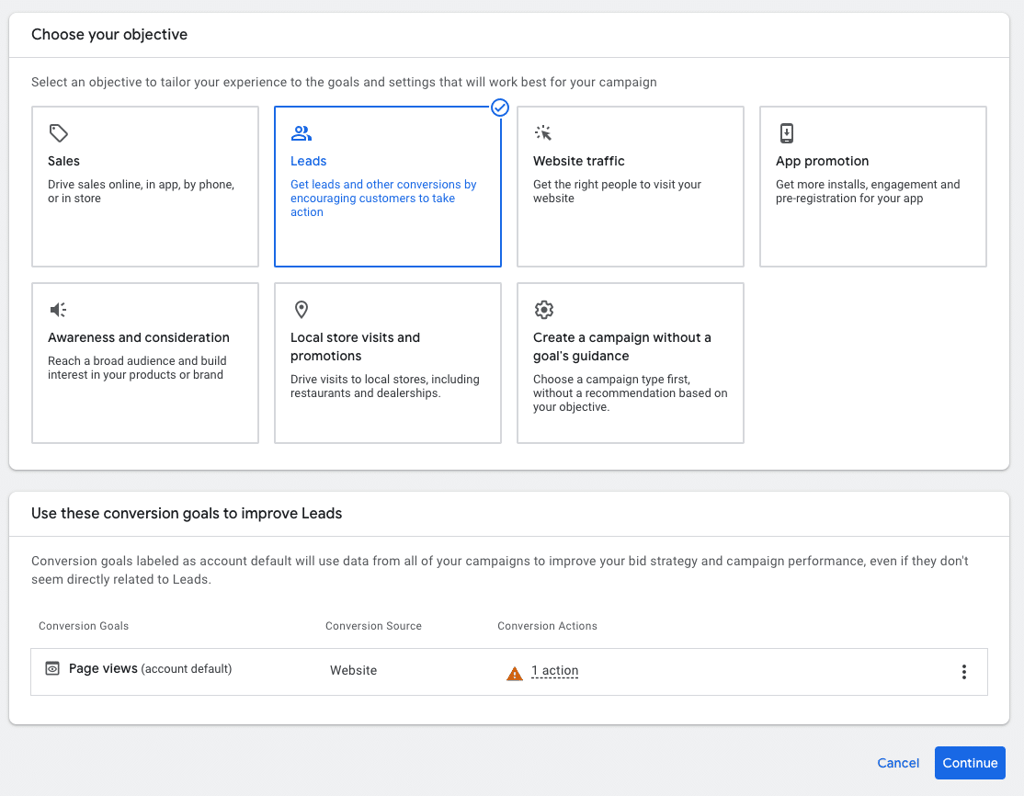Screen dimensions: 1024x796
Task: Select App promotion objective title
Action: click(x=822, y=161)
